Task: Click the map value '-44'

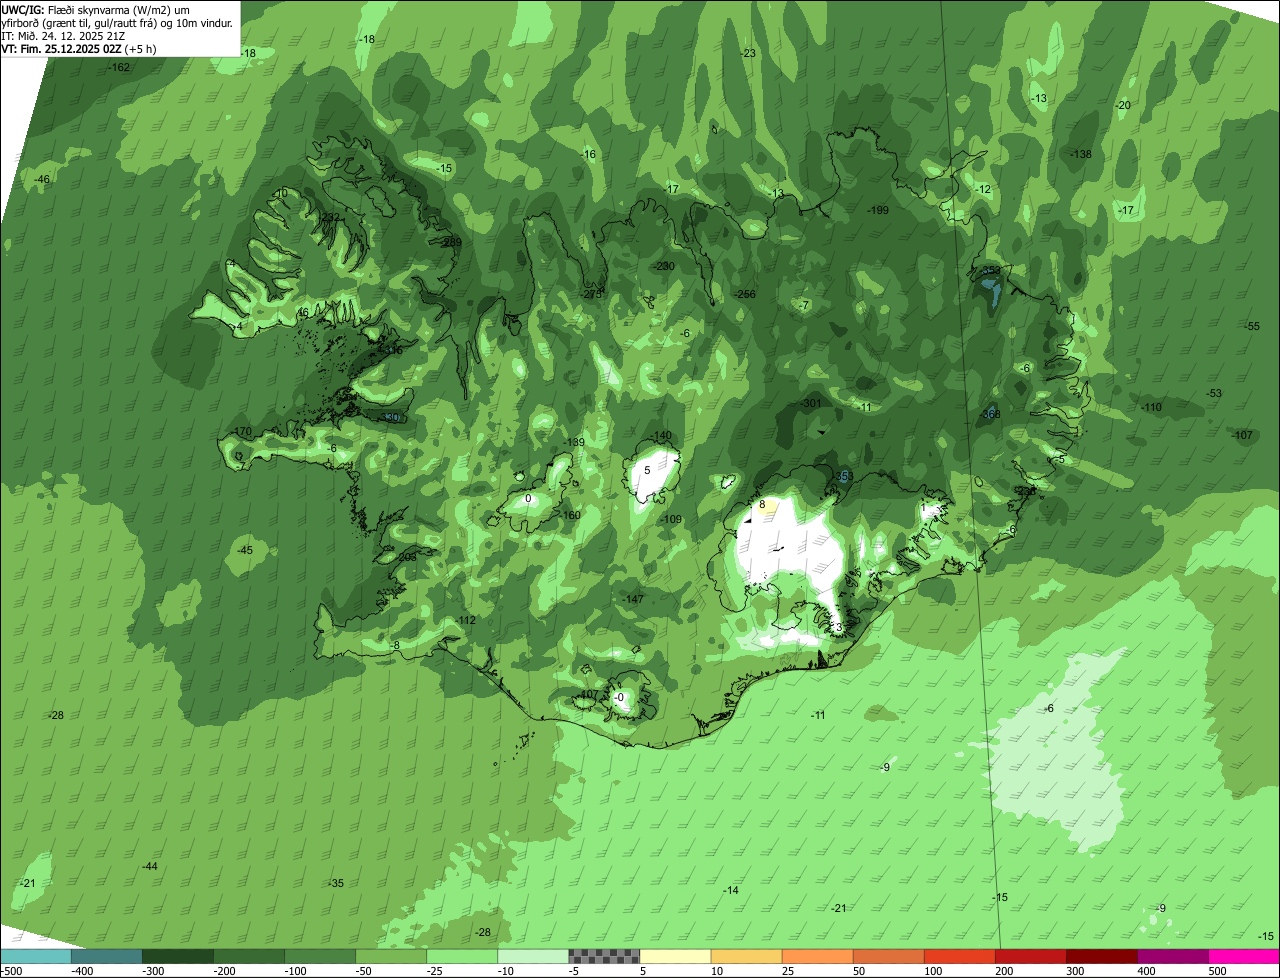Action: coord(149,866)
